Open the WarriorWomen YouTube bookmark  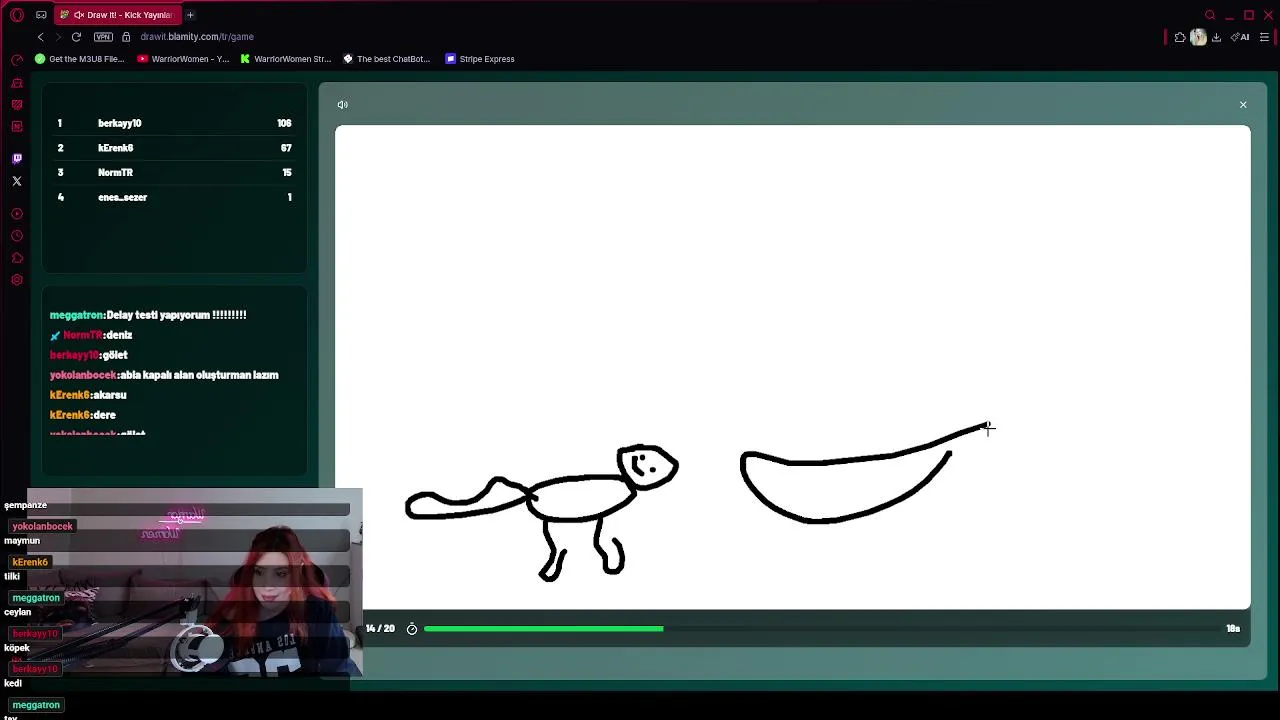point(183,59)
